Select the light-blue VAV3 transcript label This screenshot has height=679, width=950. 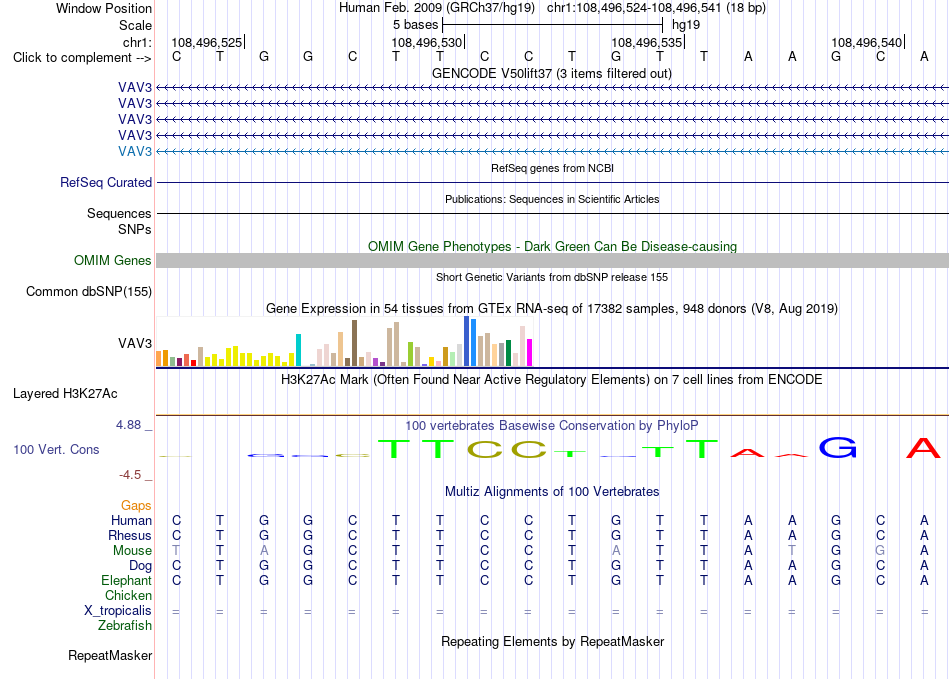(x=135, y=151)
